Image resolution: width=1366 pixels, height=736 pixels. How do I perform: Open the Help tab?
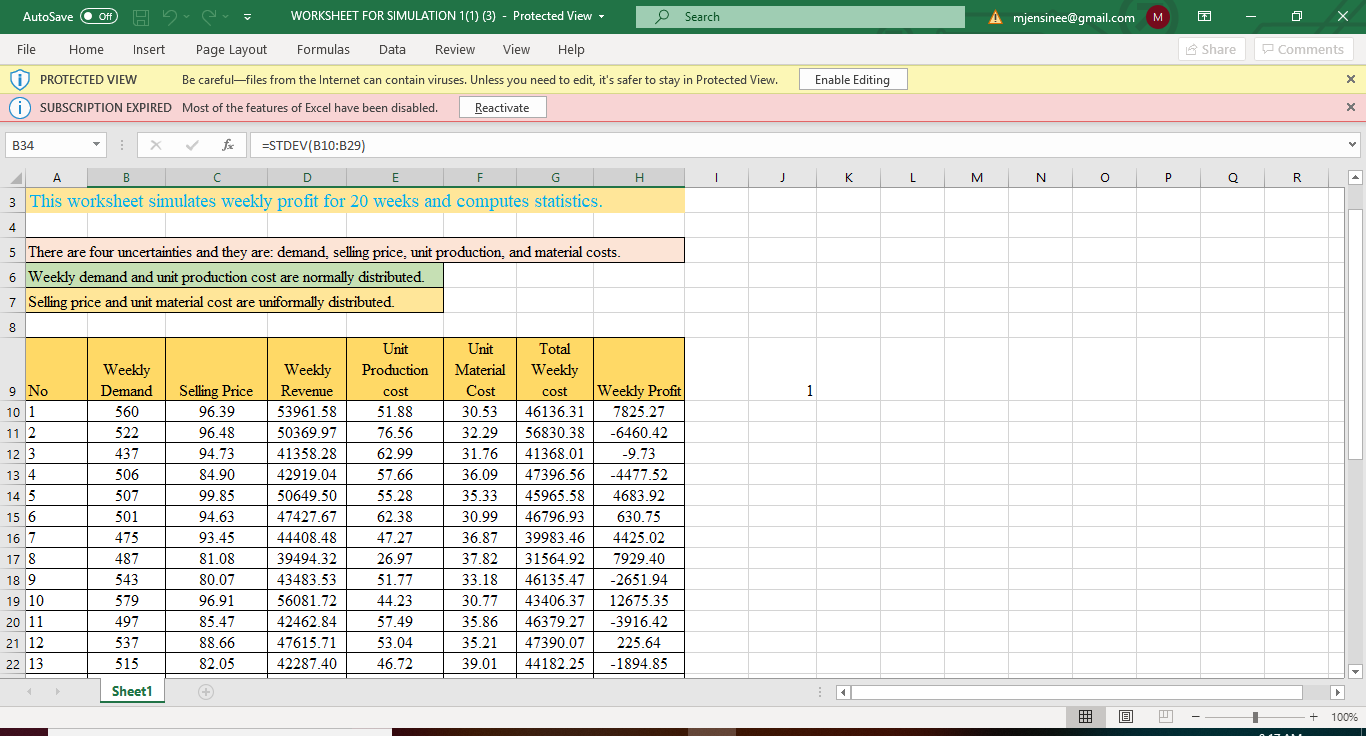(571, 49)
